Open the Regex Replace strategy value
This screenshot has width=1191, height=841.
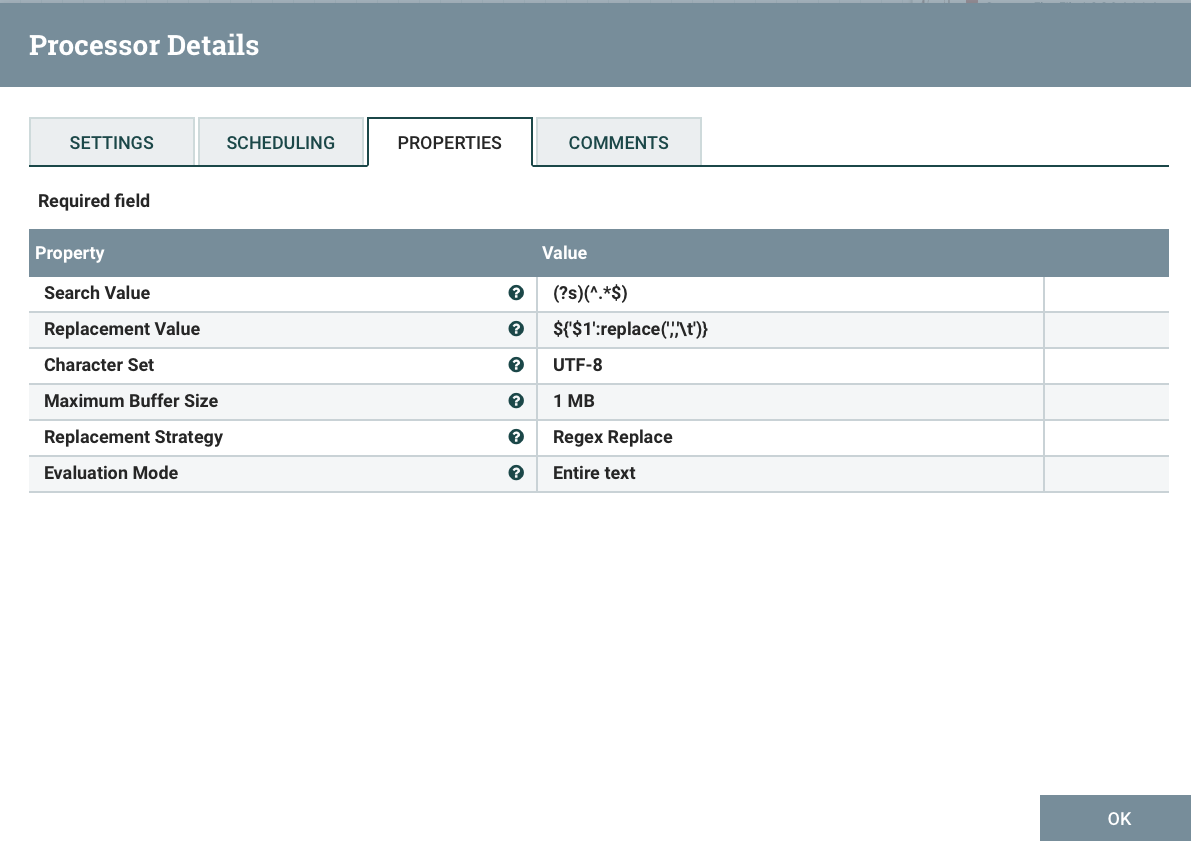click(789, 437)
